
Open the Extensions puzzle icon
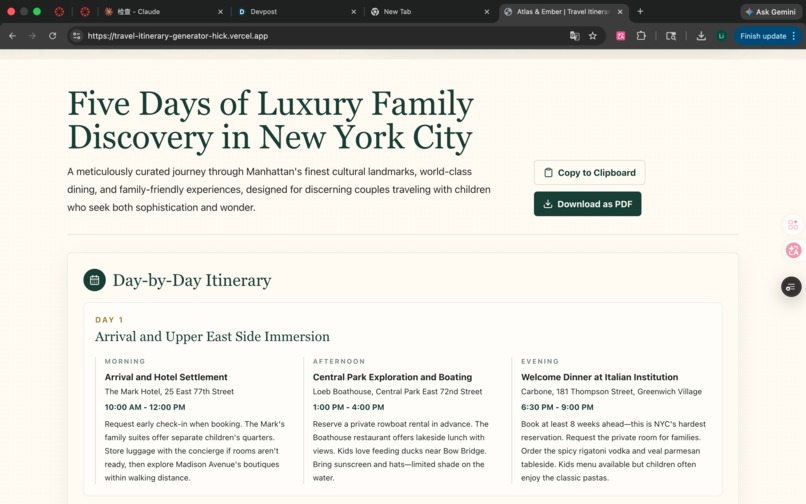(641, 36)
